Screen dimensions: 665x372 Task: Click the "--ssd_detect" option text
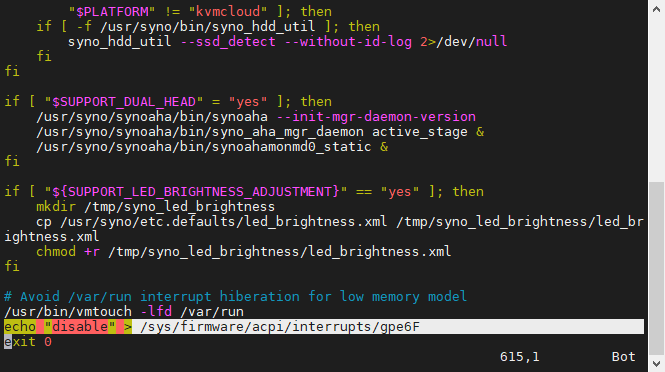228,42
